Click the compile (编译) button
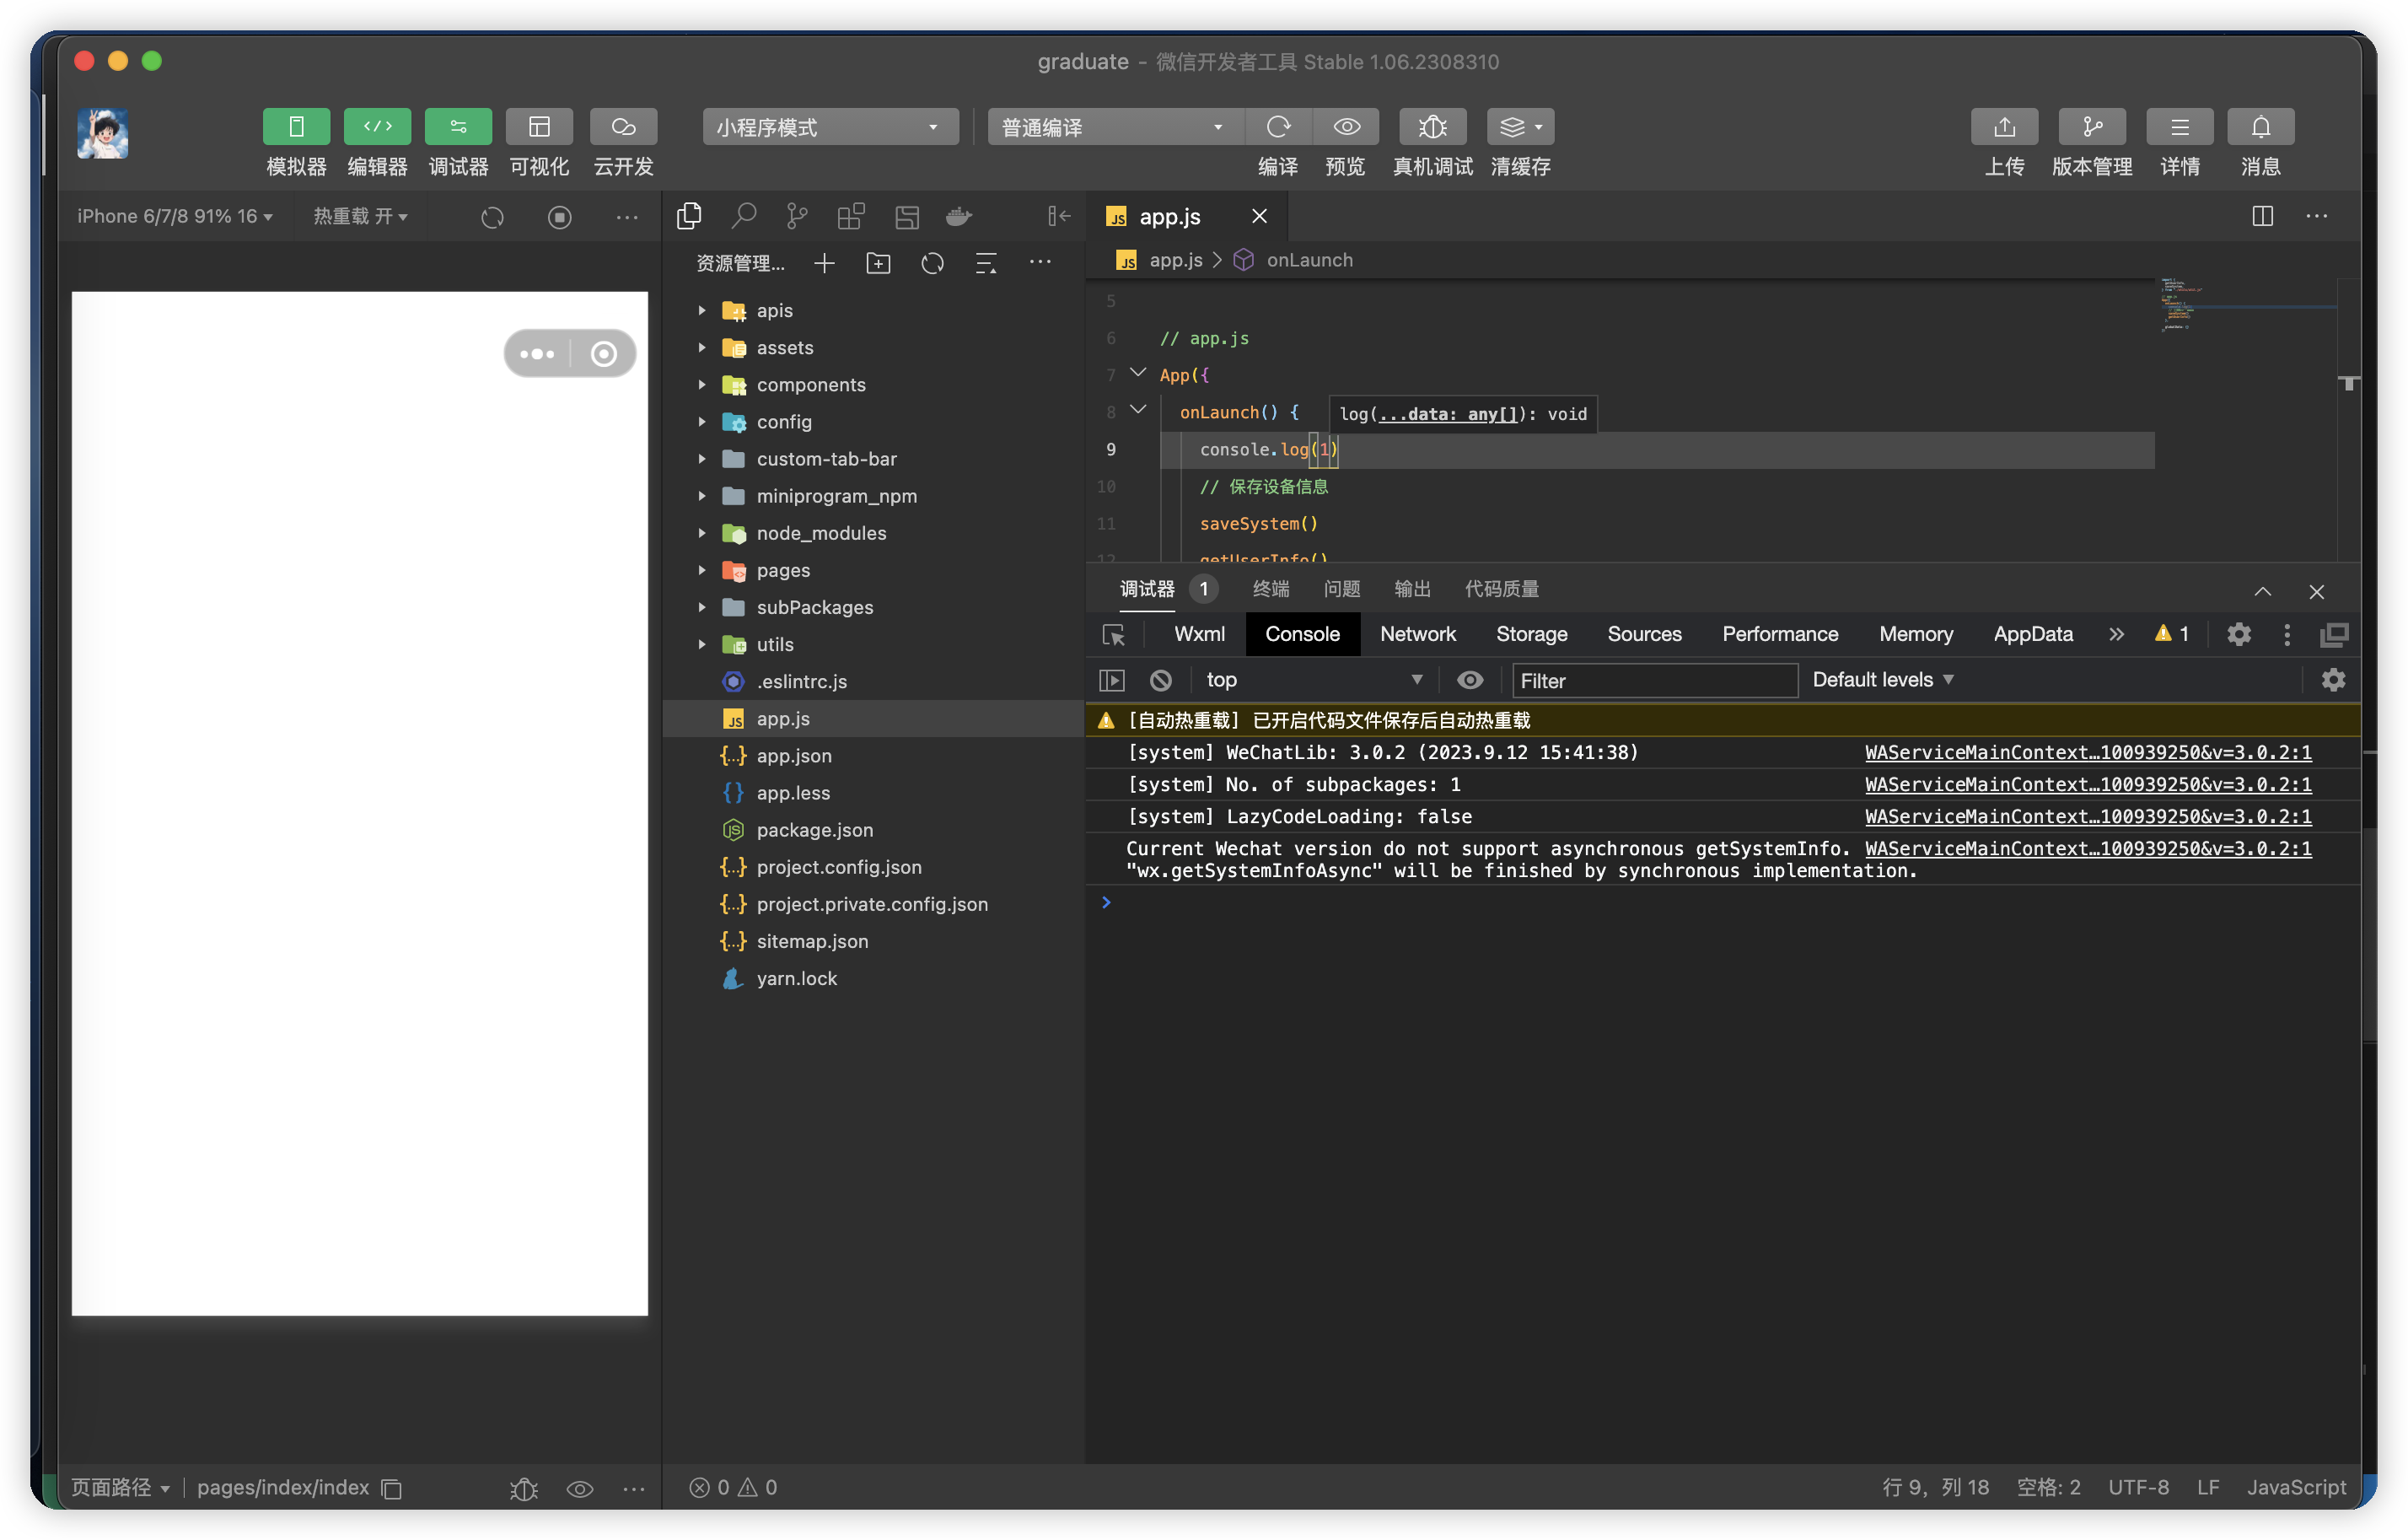Viewport: 2408px width, 1540px height. tap(1277, 127)
